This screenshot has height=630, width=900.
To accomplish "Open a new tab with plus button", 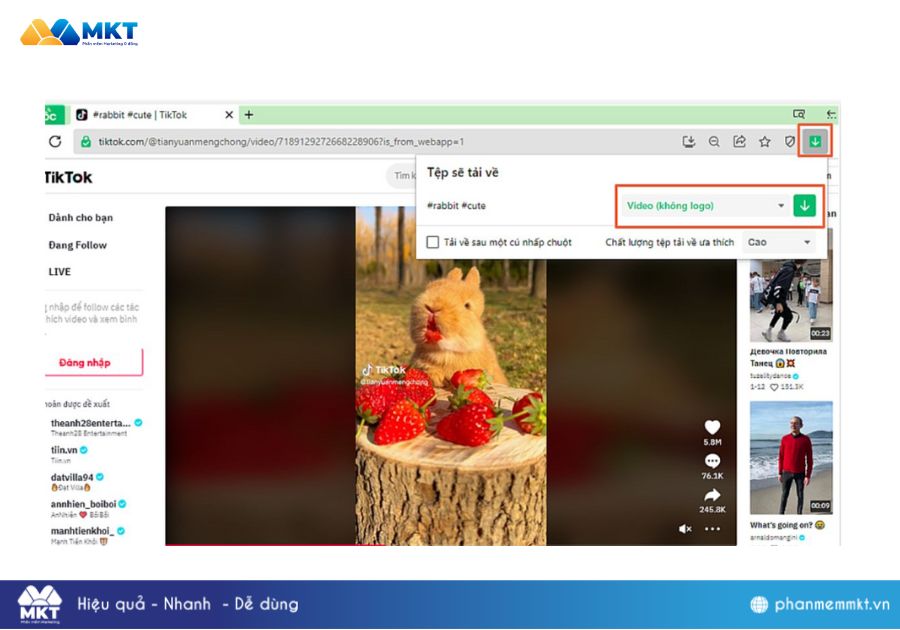I will pos(249,115).
